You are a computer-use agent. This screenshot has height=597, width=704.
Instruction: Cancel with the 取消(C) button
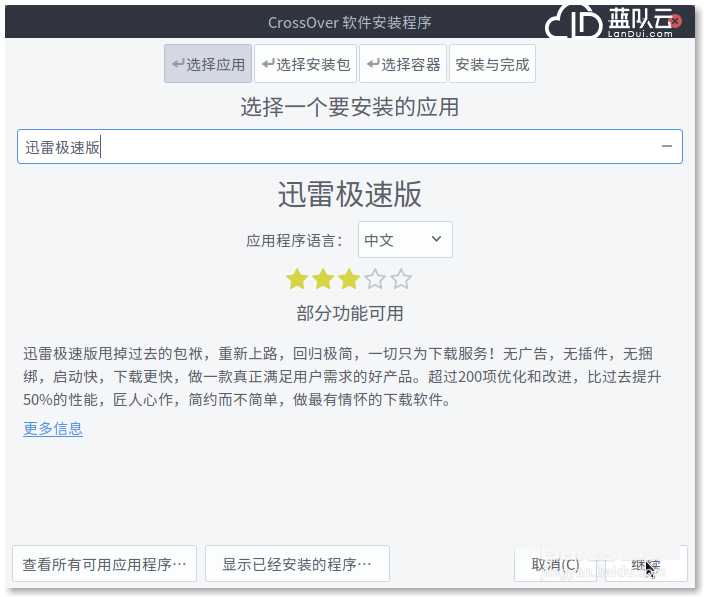pyautogui.click(x=555, y=564)
